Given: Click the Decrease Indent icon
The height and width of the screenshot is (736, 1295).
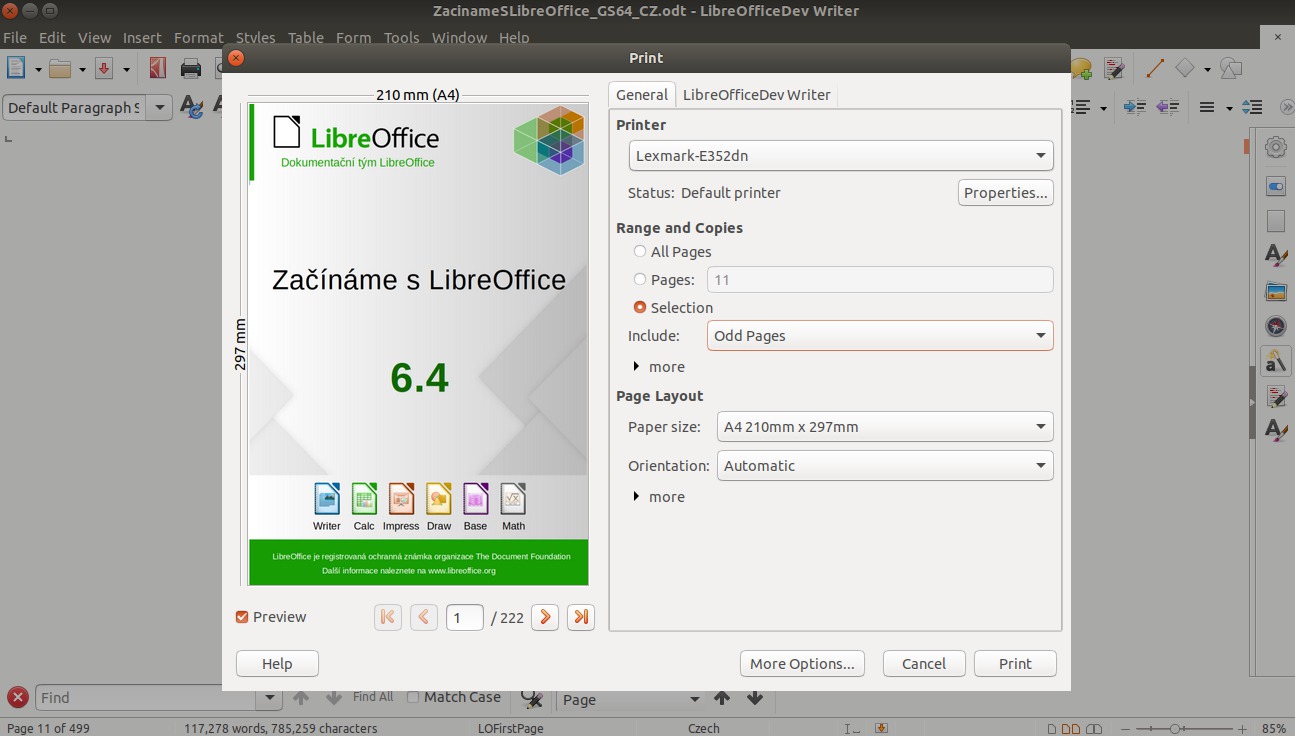Looking at the screenshot, I should (1167, 107).
